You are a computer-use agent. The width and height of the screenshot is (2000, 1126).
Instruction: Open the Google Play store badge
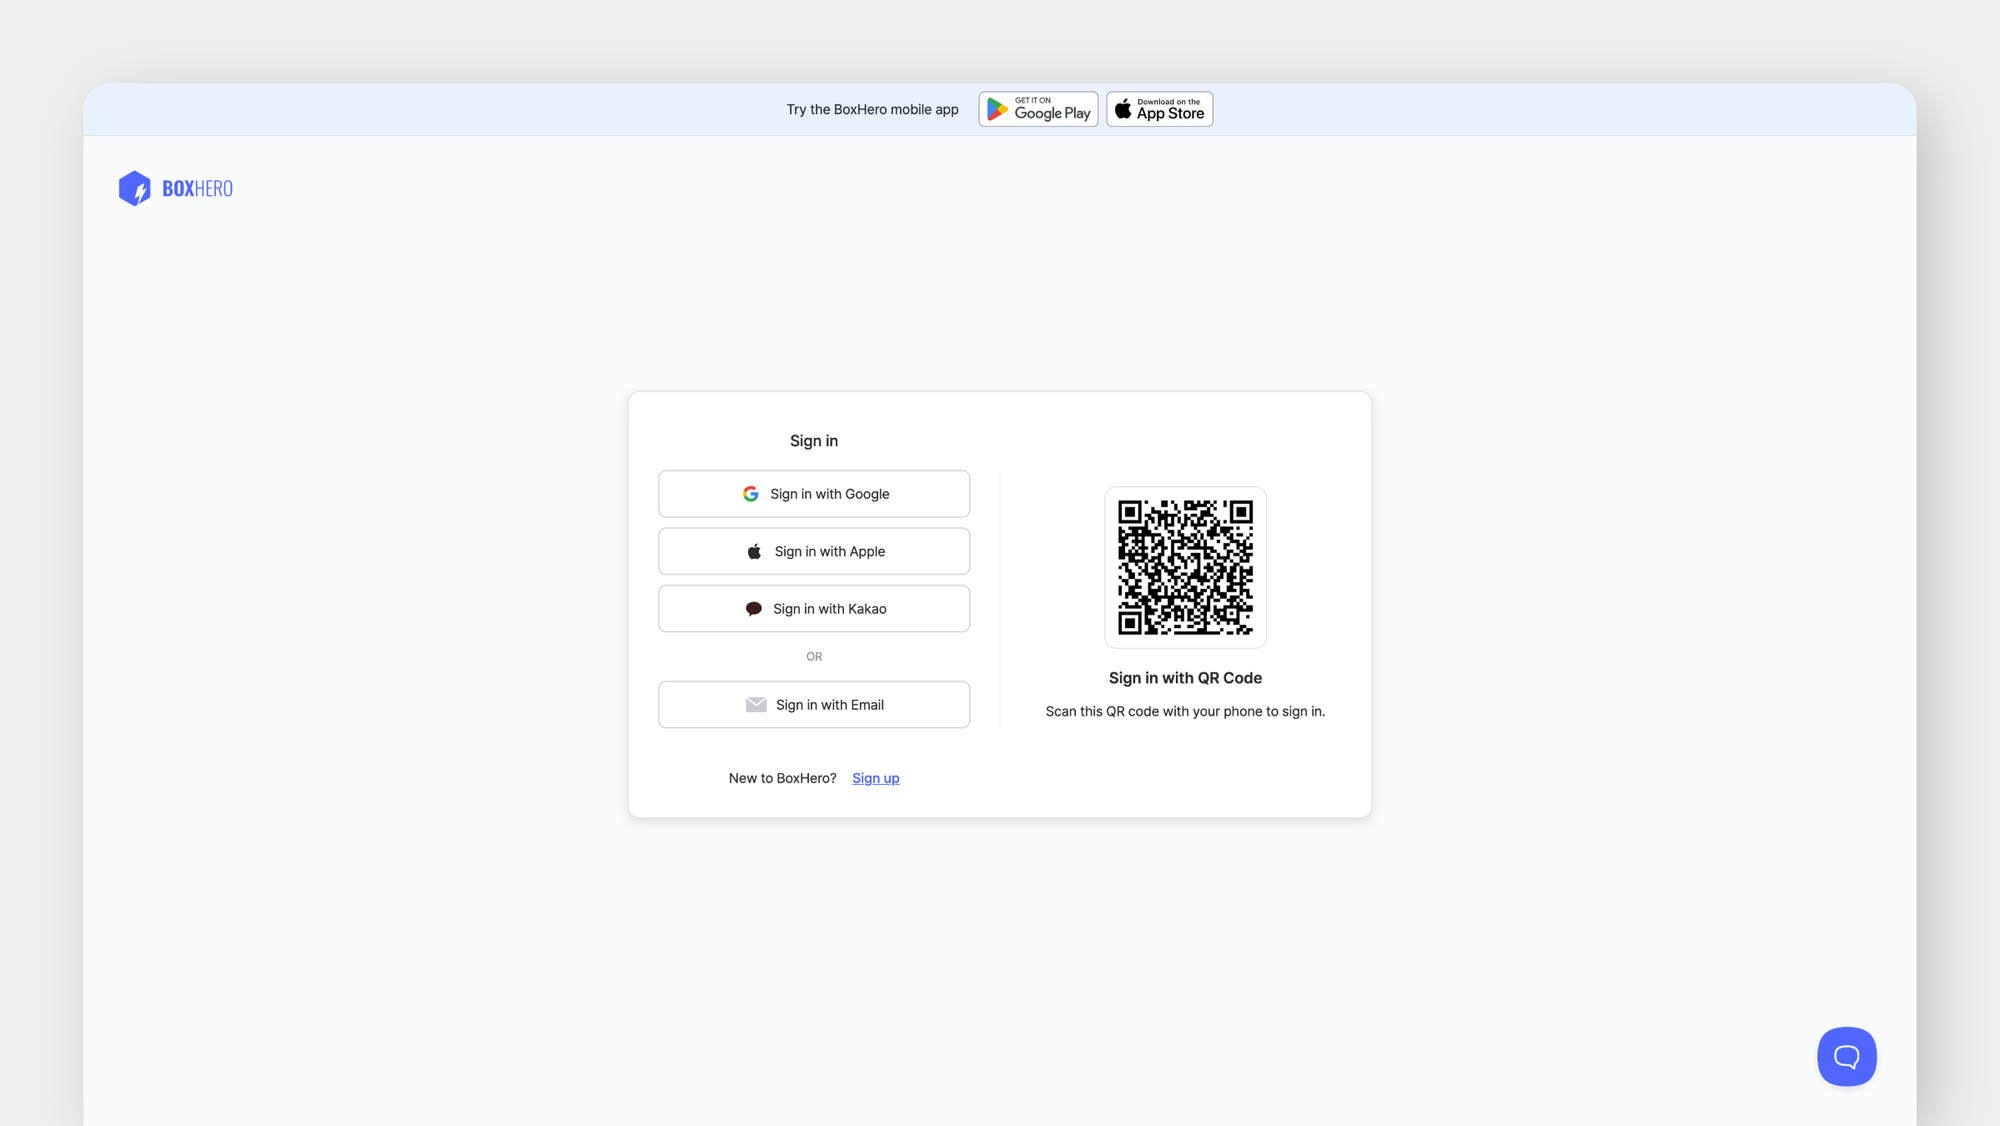tap(1038, 109)
